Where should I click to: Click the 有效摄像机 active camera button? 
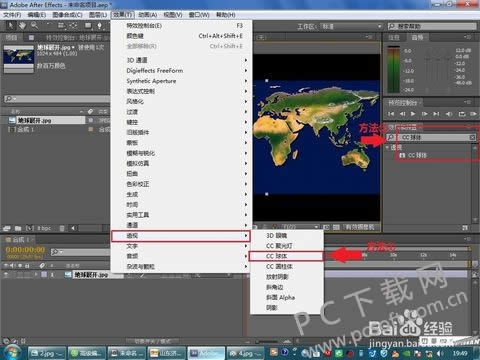[x=360, y=227]
